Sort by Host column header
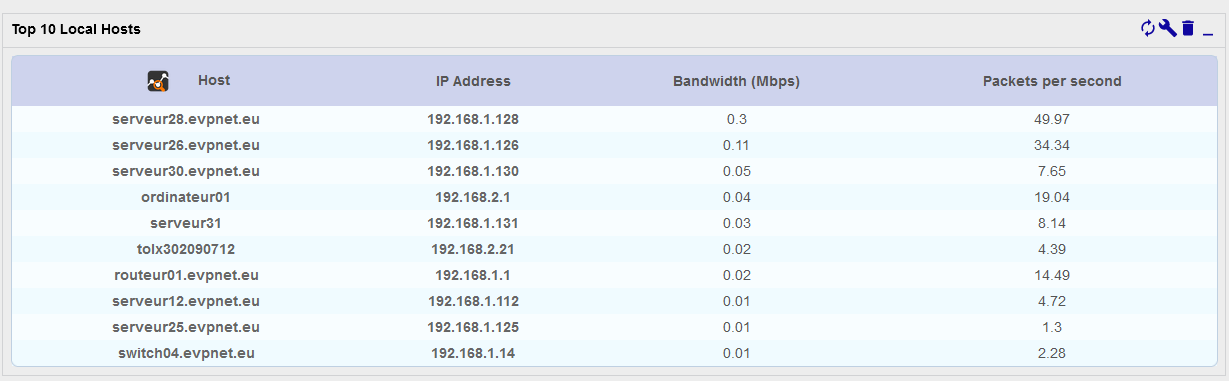Viewport: 1229px width, 381px height. click(214, 81)
